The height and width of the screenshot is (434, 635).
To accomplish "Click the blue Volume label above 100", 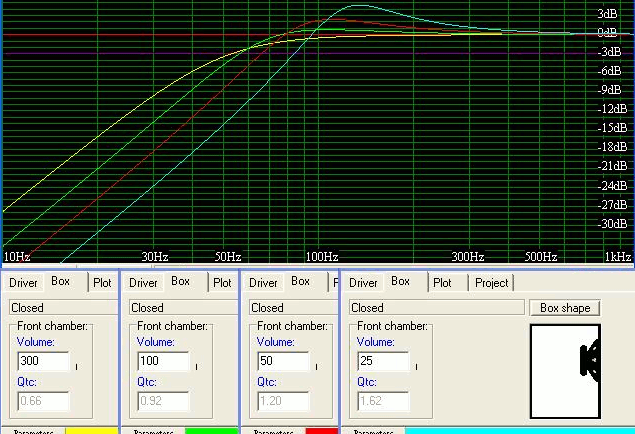I will click(x=156, y=342).
